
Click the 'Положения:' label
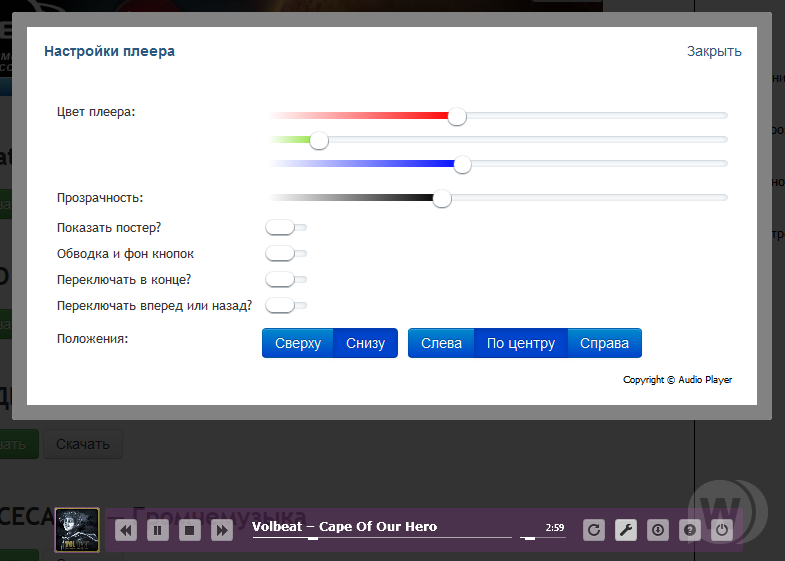point(93,339)
